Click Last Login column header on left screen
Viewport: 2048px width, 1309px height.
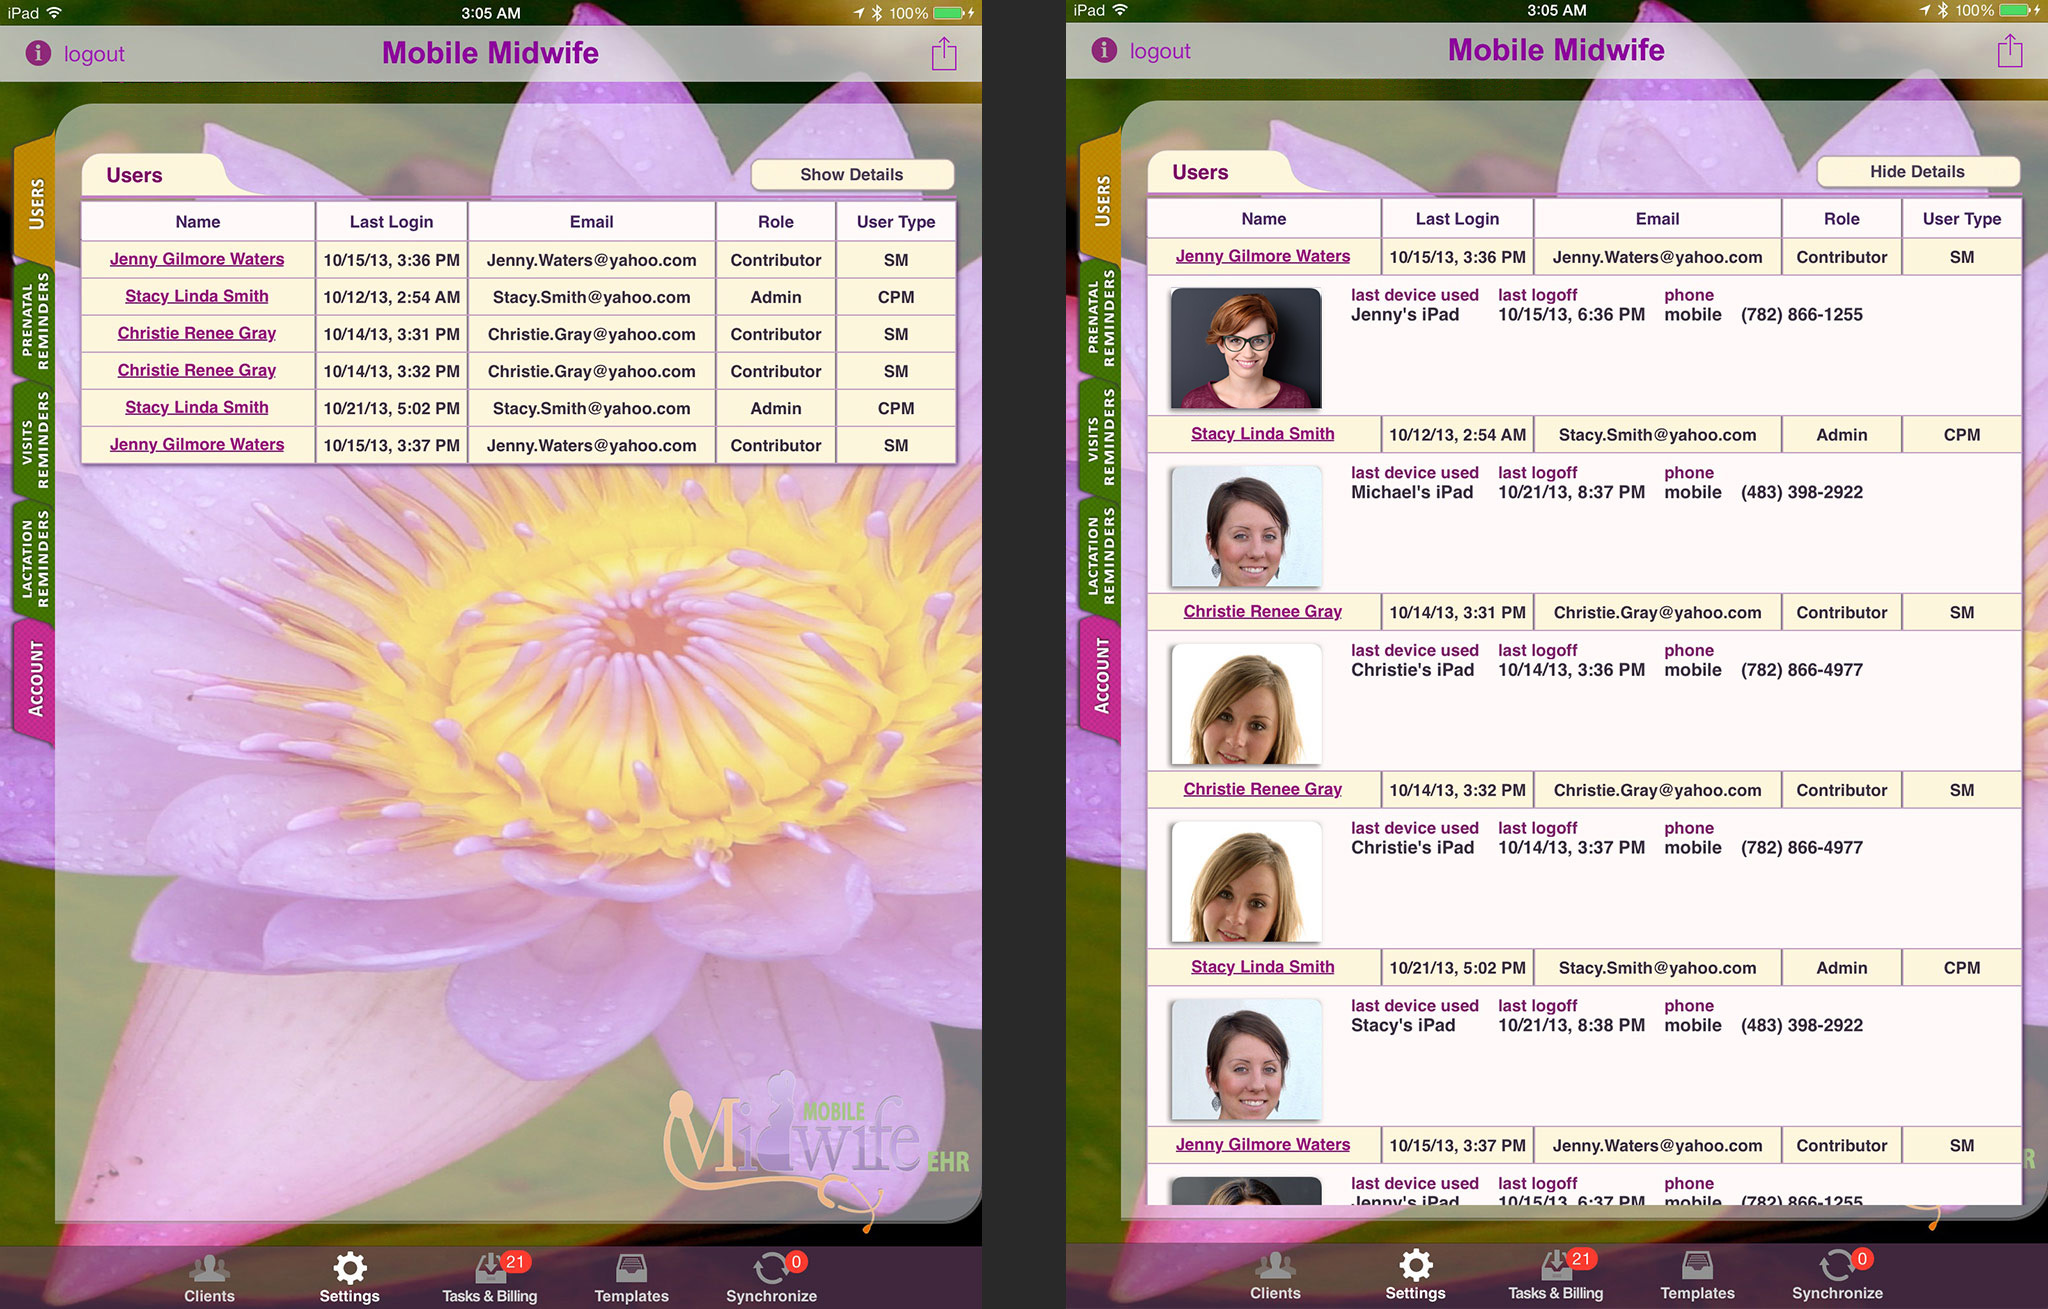pyautogui.click(x=392, y=222)
